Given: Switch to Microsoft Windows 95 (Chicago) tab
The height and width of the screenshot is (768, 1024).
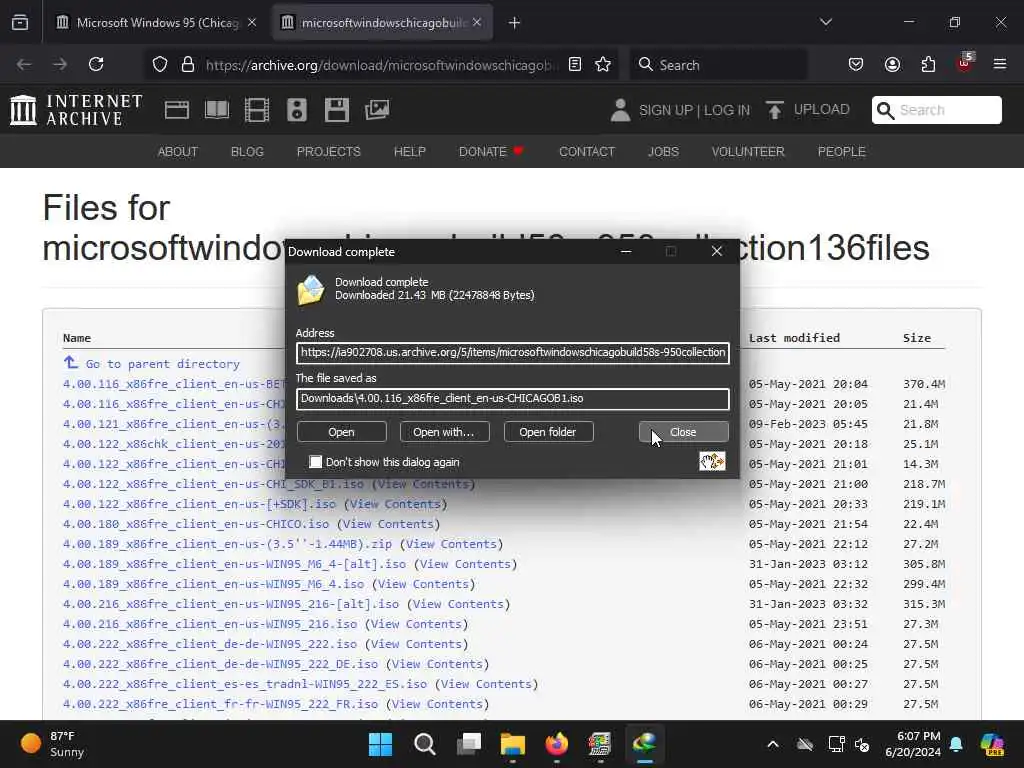Looking at the screenshot, I should 157,23.
